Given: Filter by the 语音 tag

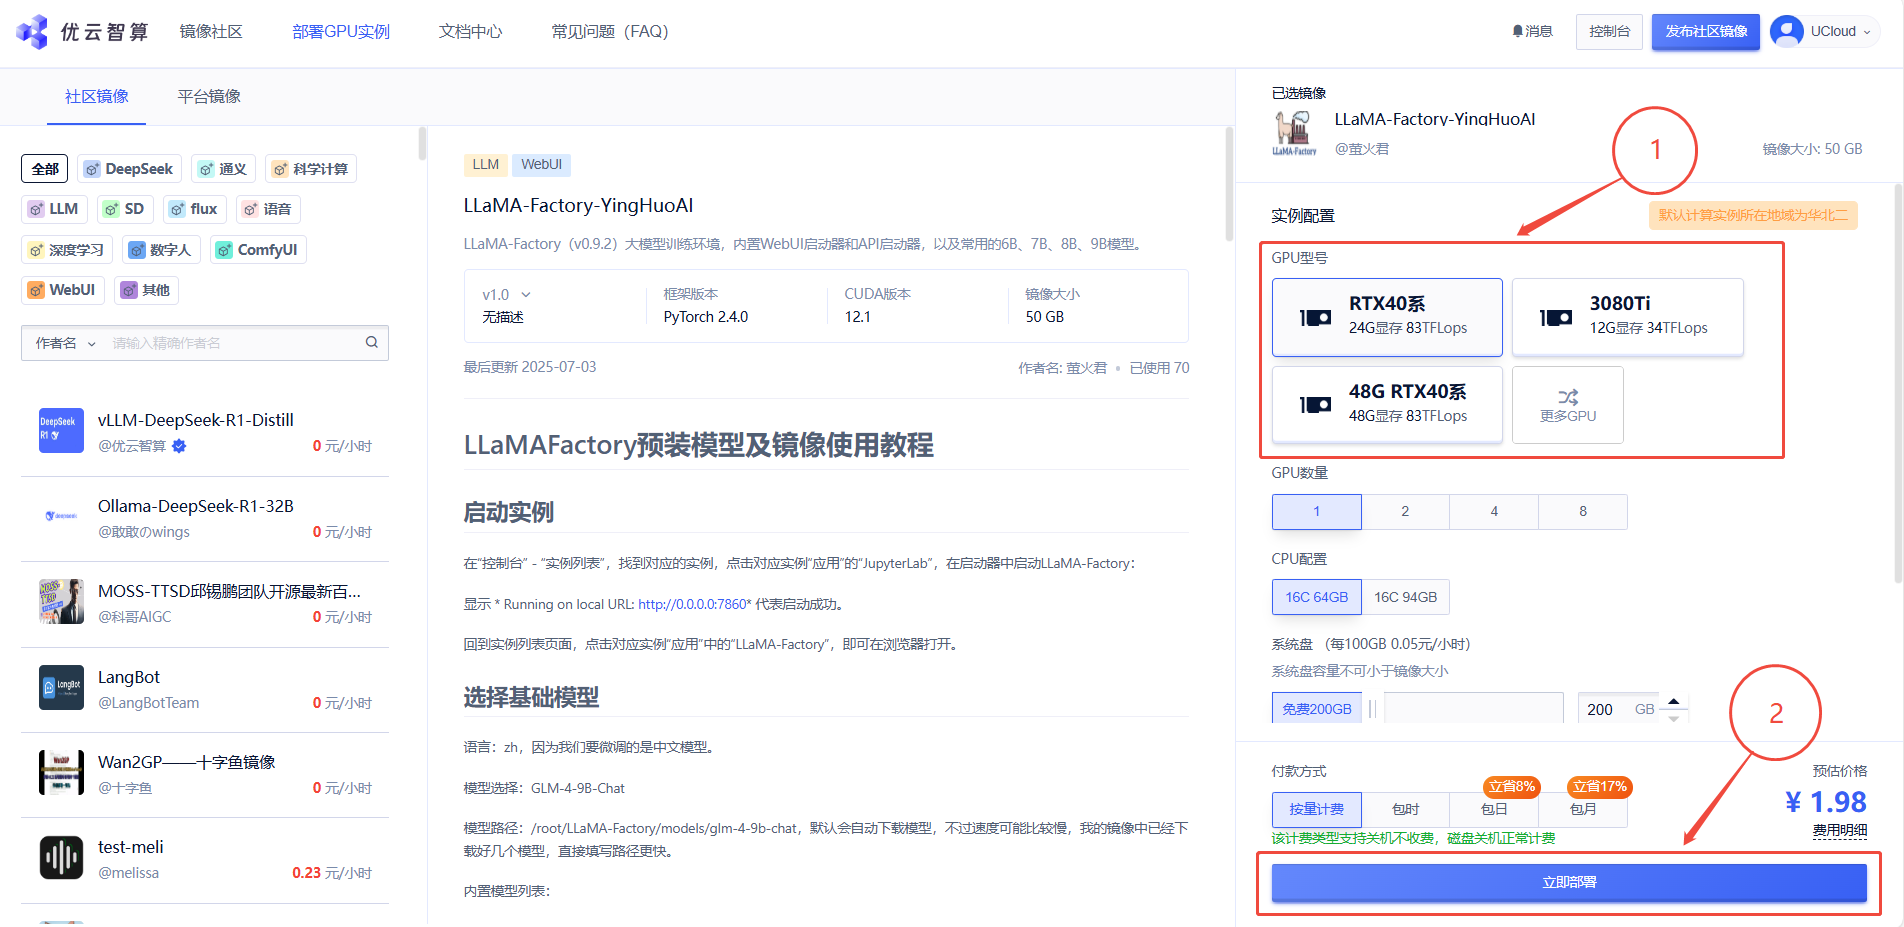Looking at the screenshot, I should point(268,209).
